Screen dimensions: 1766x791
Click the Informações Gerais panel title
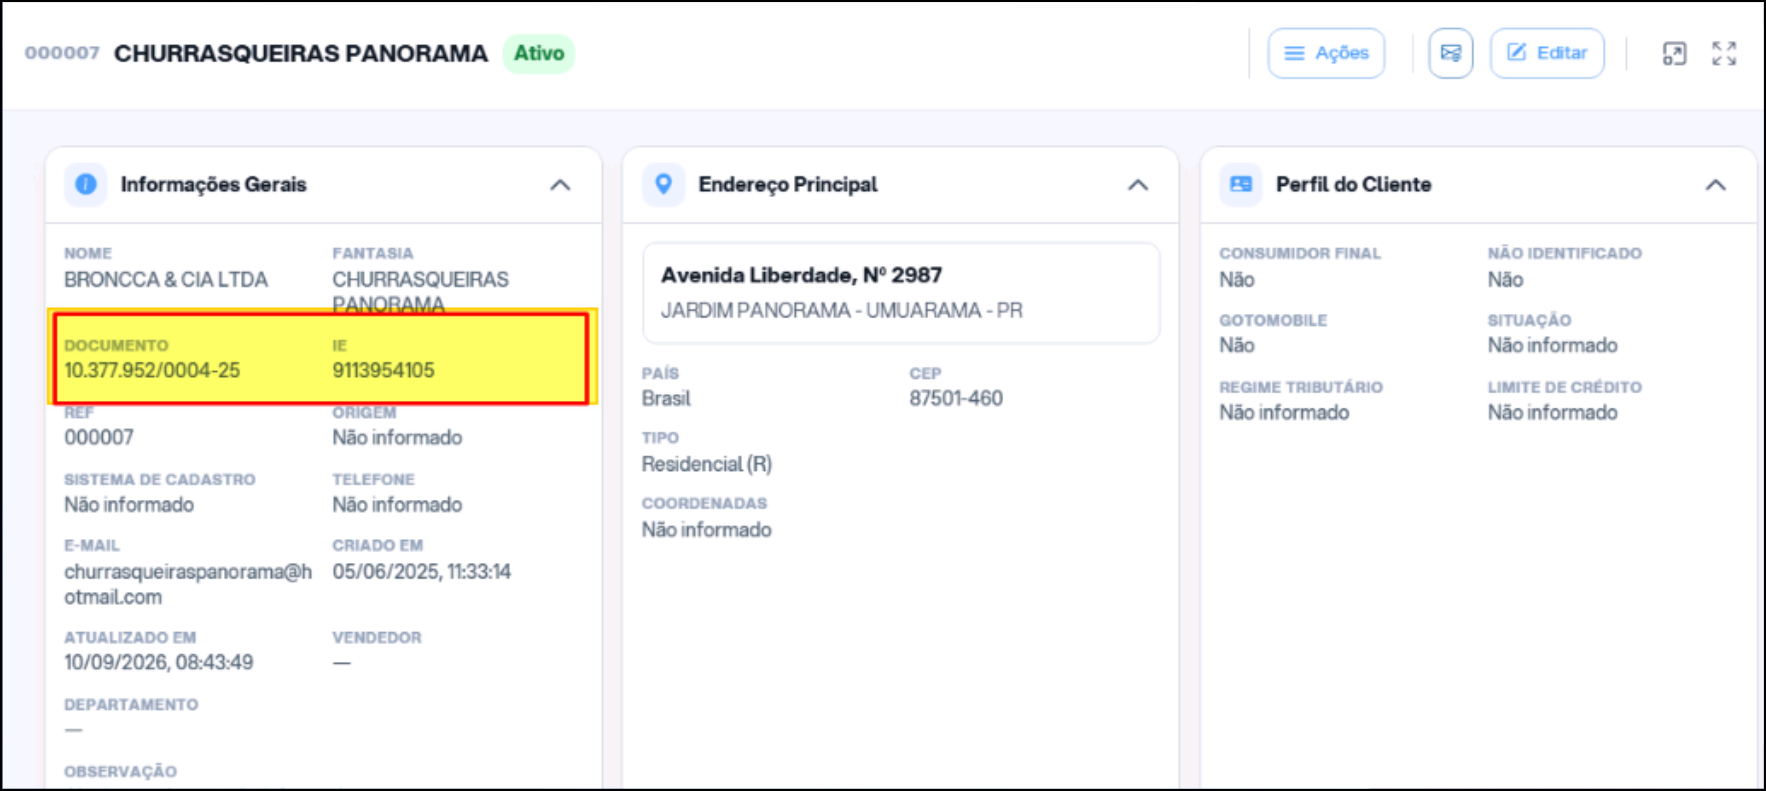click(x=214, y=185)
